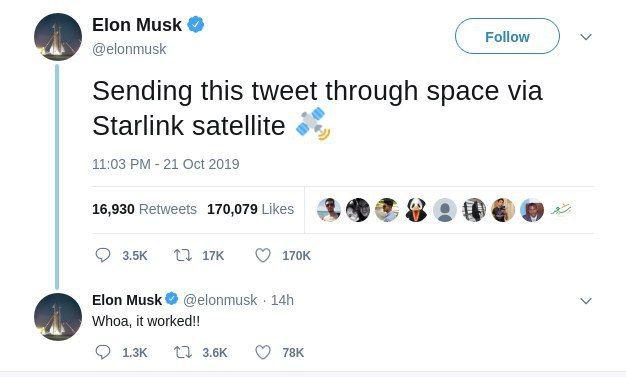Open the @elonmusk handle in header
The width and height of the screenshot is (626, 377).
point(129,49)
